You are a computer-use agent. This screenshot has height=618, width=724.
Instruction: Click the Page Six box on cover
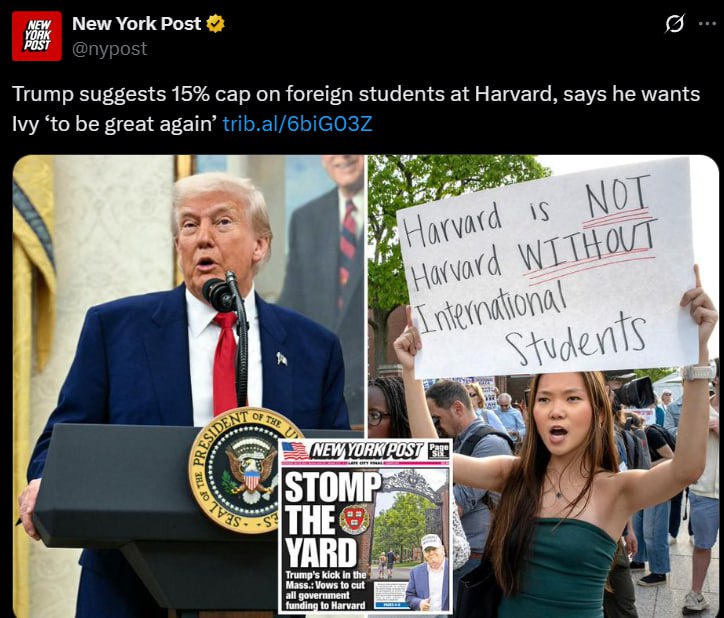(438, 450)
